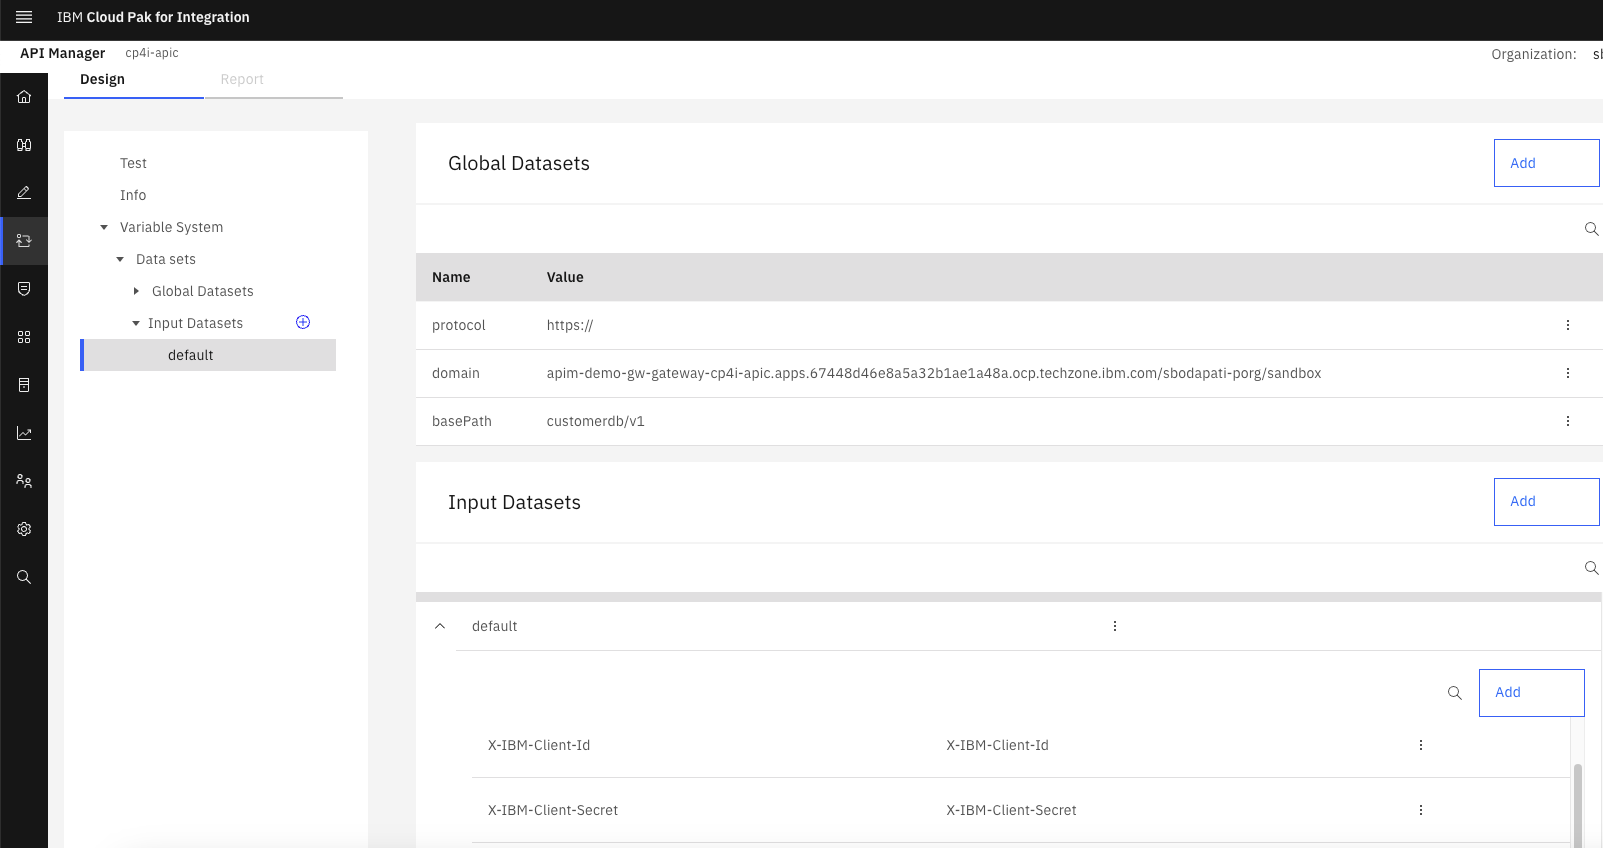Expand the Global Datasets tree node
Viewport: 1603px width, 848px height.
(x=136, y=291)
